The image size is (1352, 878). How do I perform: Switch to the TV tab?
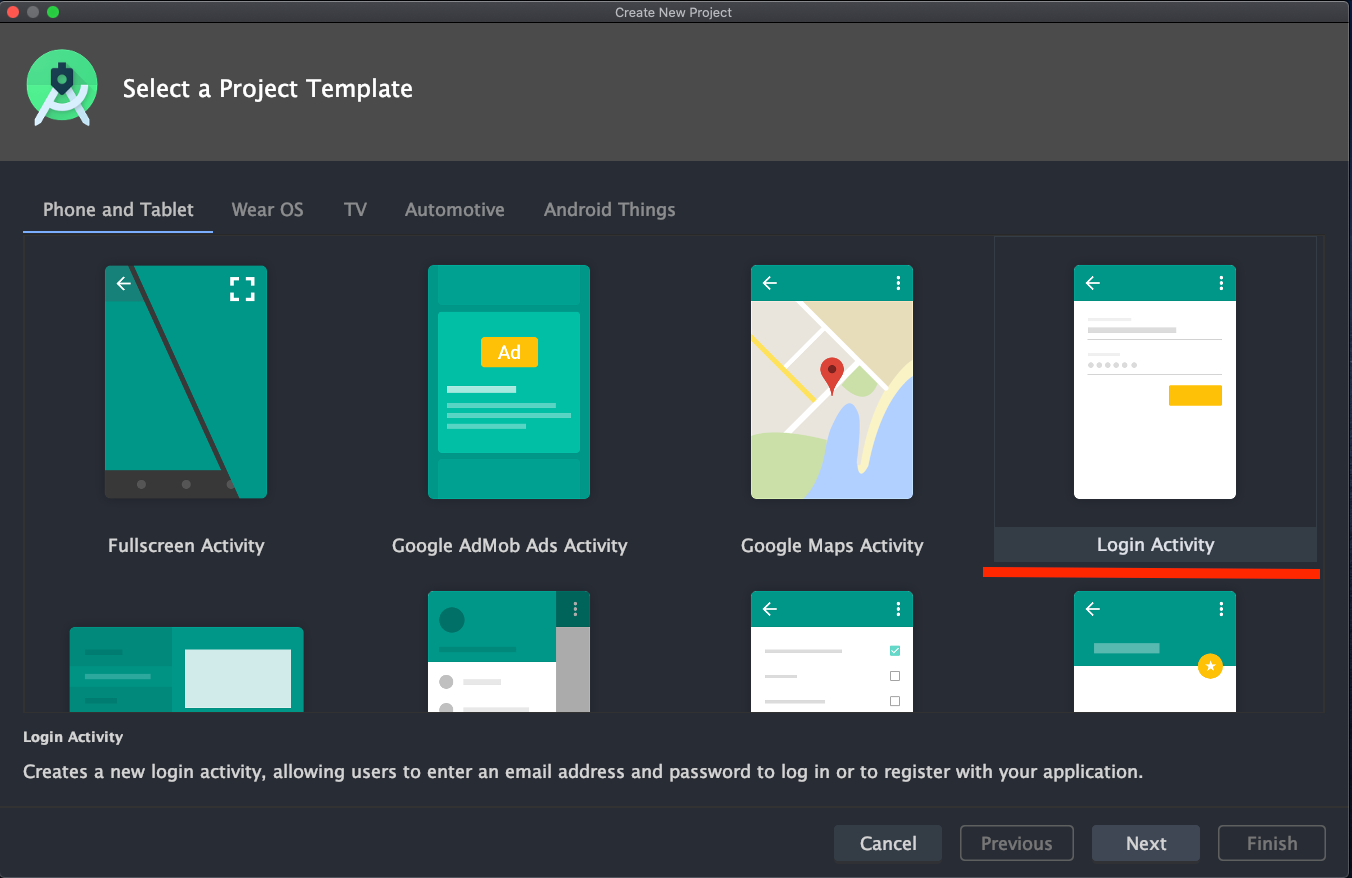click(x=355, y=210)
